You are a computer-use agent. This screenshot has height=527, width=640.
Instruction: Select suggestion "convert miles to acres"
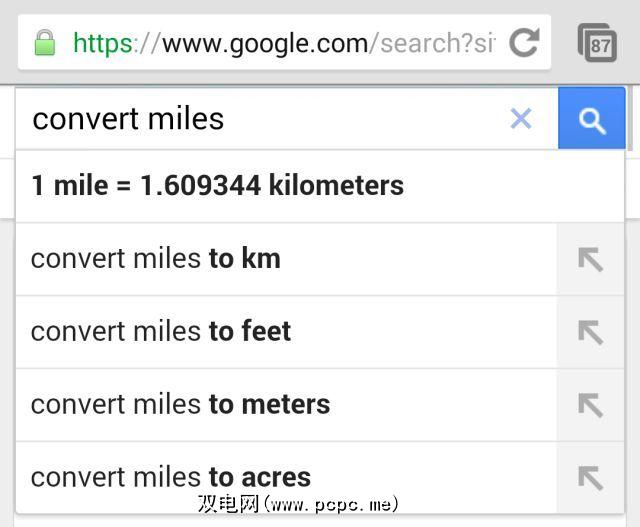coord(171,477)
